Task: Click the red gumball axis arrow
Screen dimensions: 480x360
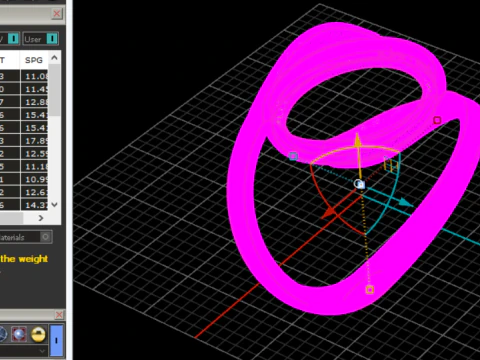Action: coord(329,213)
